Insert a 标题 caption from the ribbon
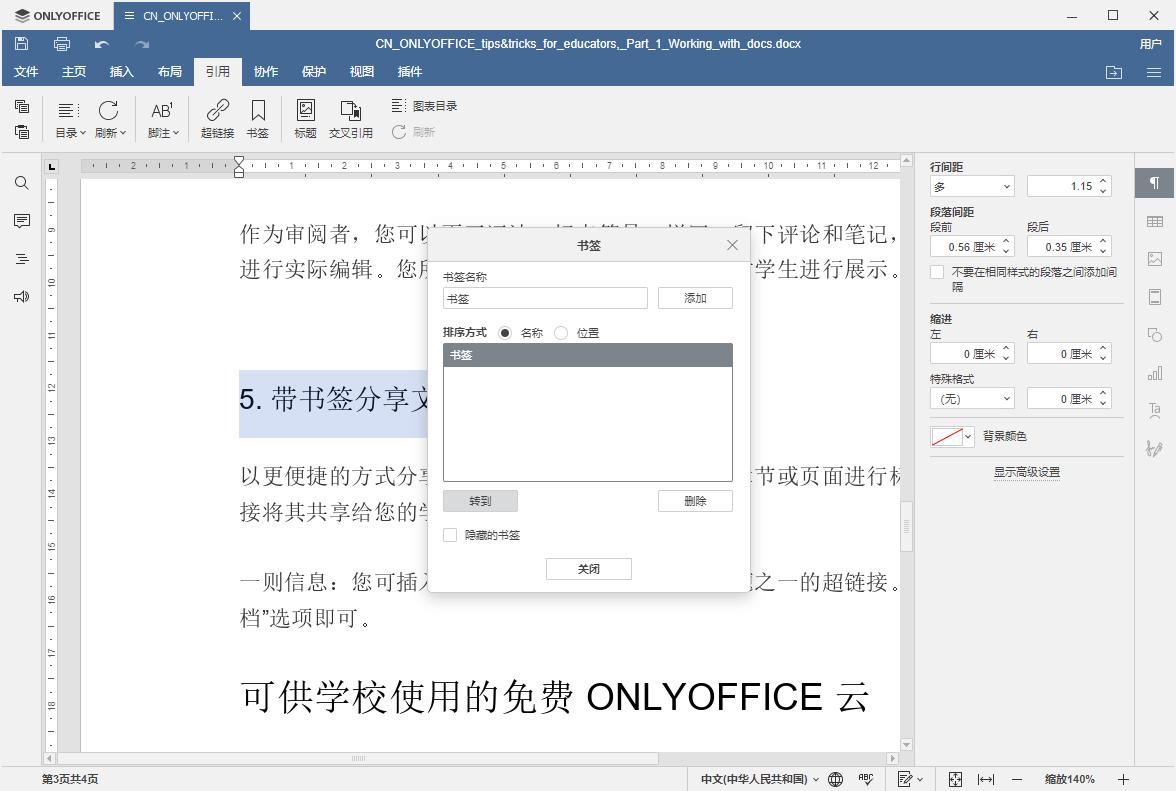 305,118
